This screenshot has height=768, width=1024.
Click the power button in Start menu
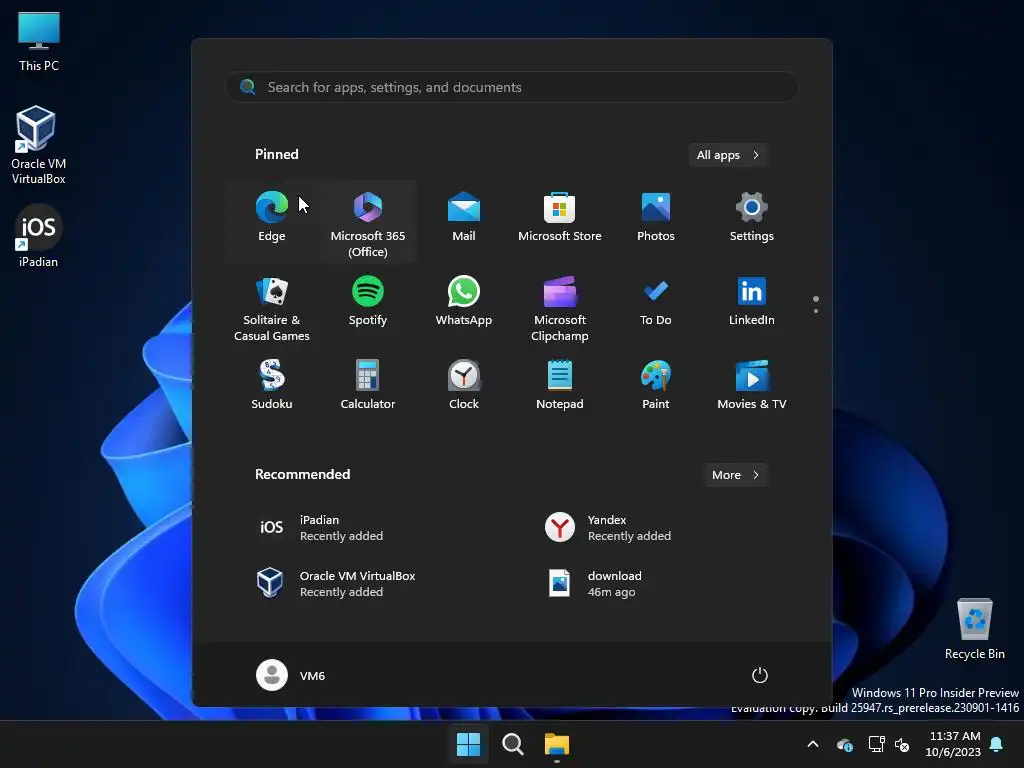tap(760, 675)
